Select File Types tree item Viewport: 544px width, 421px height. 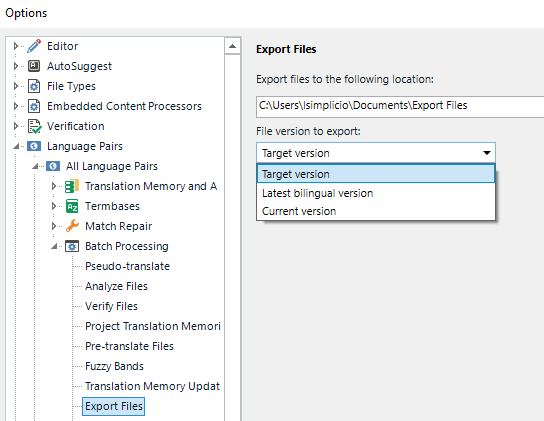click(71, 86)
